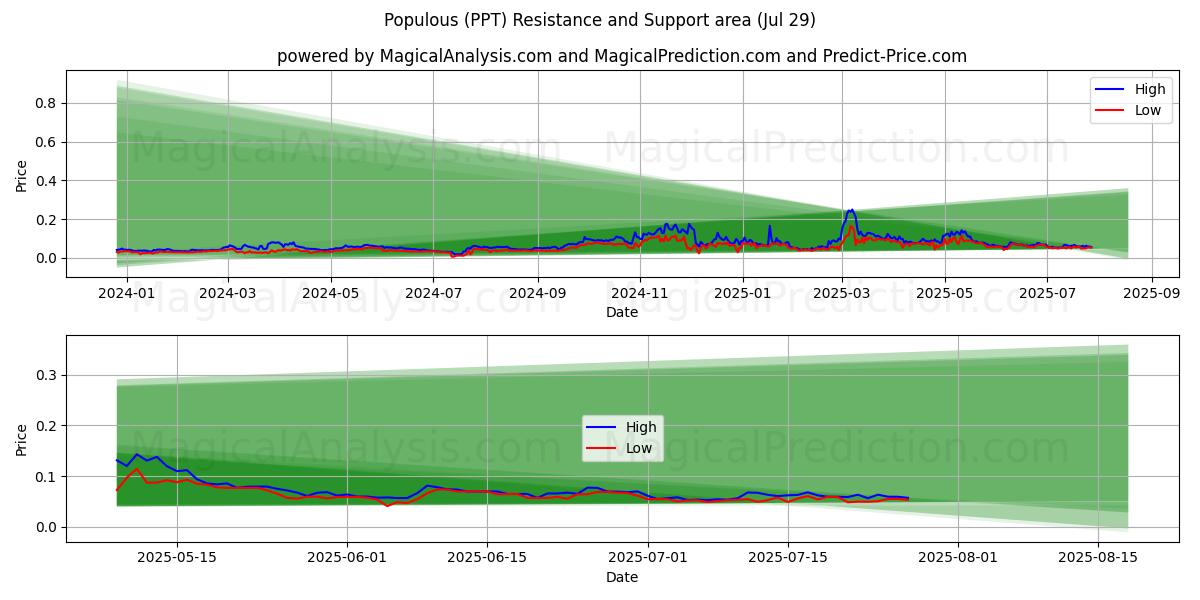
Task: Click the '2025-07-01' x-axis label of the bottom chart
Action: click(647, 558)
